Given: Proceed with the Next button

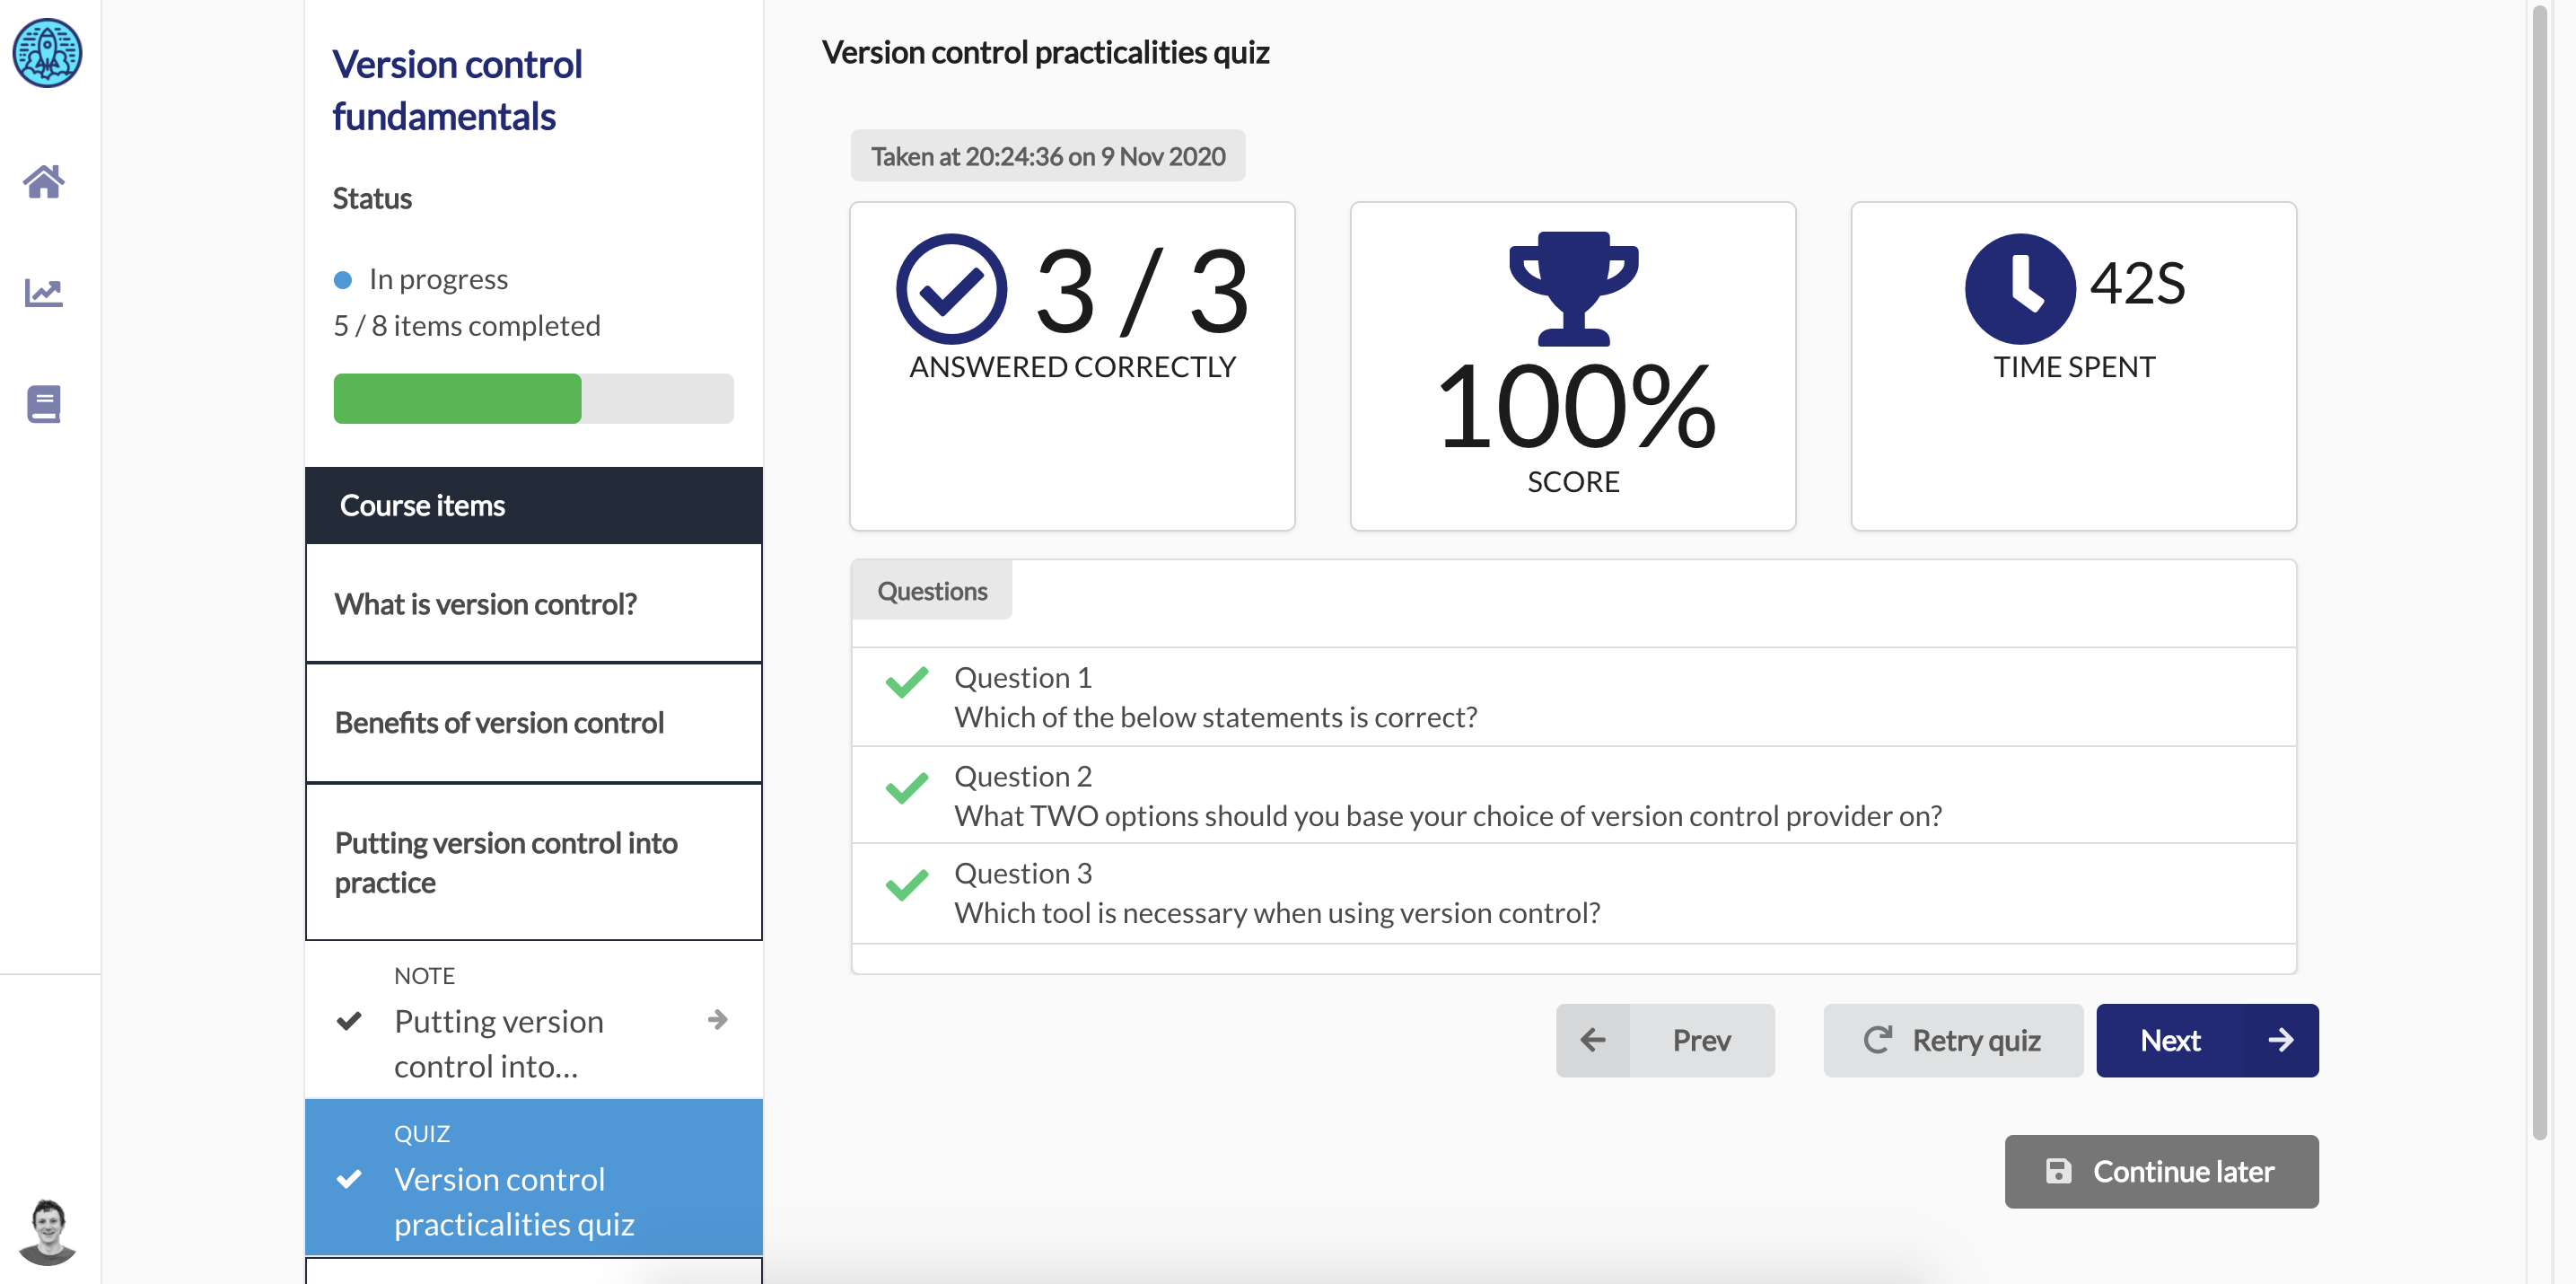Looking at the screenshot, I should coord(2207,1040).
